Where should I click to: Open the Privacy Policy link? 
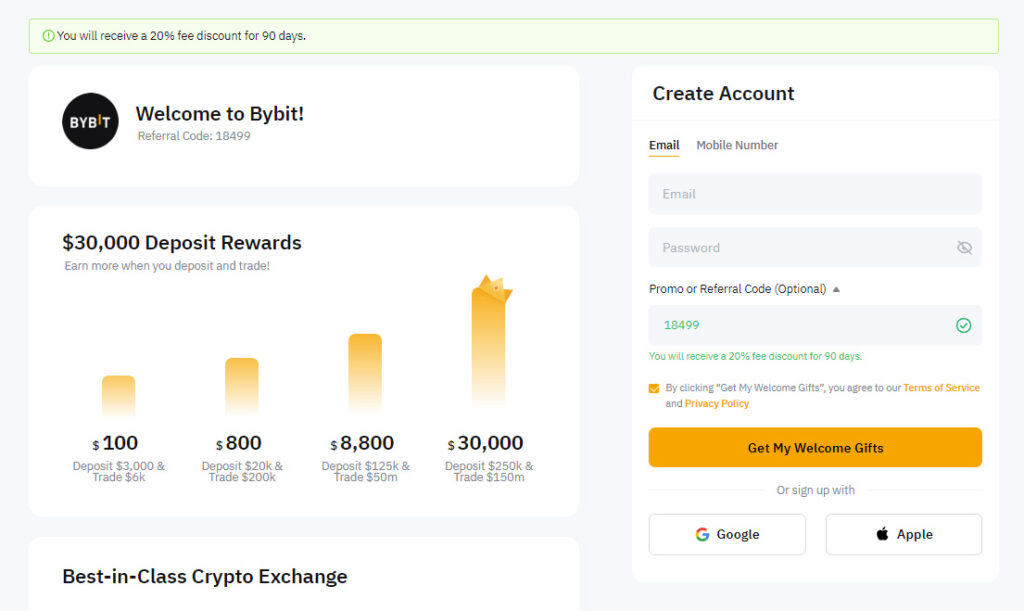(716, 403)
